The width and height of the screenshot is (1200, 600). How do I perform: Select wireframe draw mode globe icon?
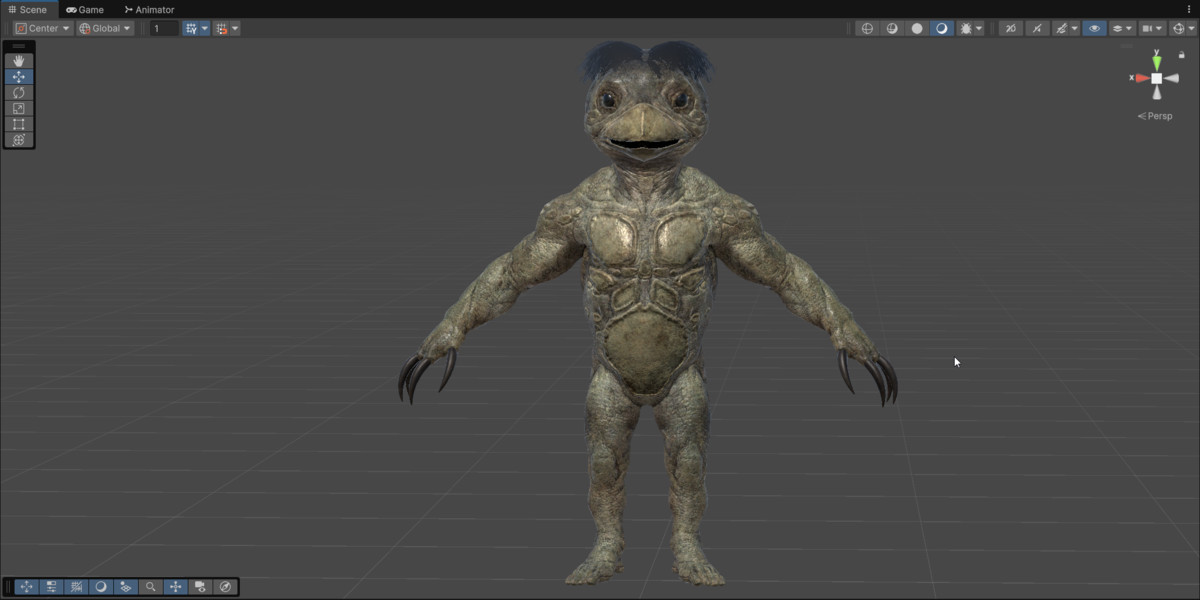867,28
